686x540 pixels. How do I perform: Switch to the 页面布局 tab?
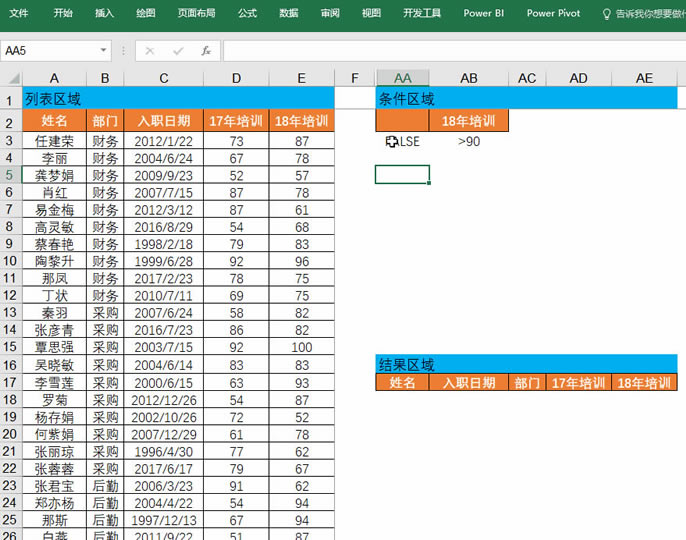(x=196, y=13)
